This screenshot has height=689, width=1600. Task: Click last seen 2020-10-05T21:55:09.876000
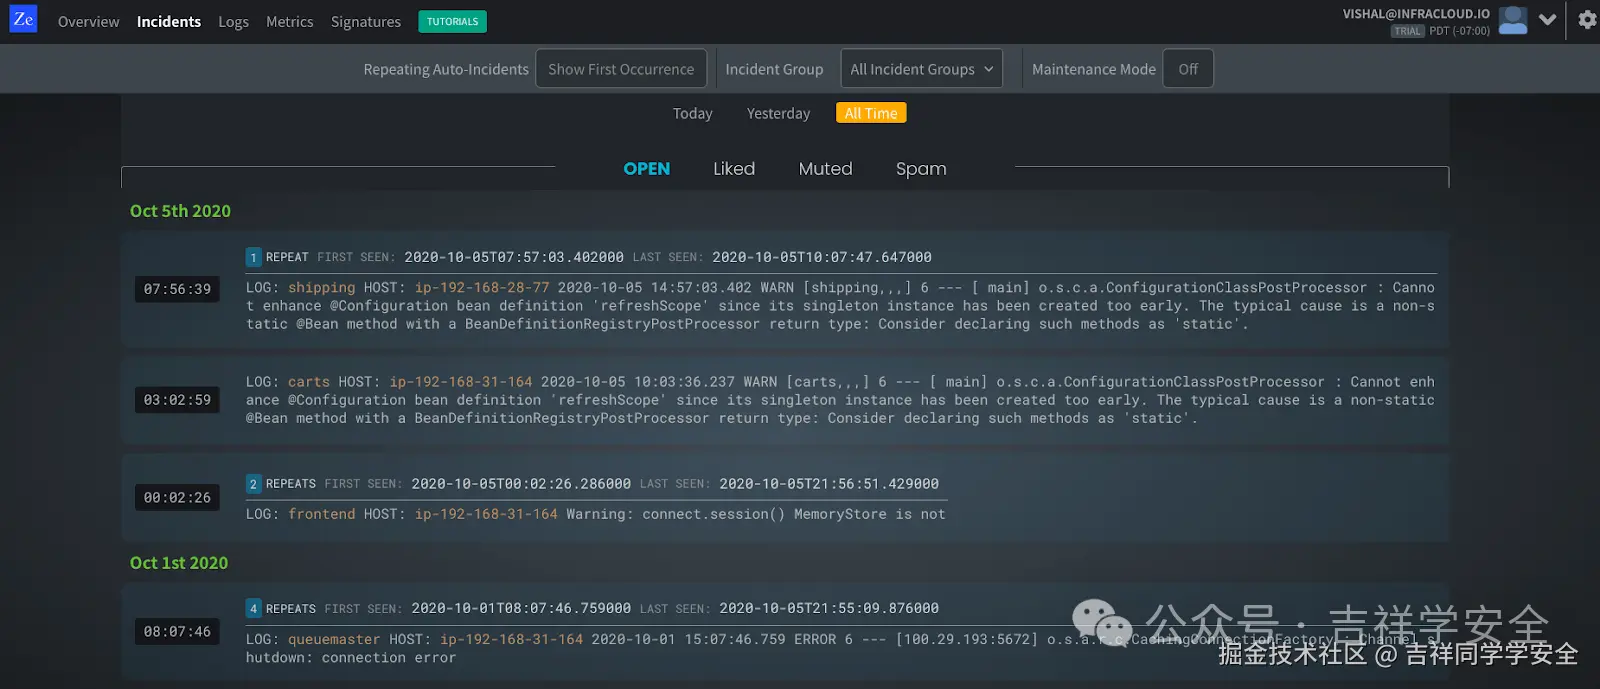pyautogui.click(x=829, y=608)
